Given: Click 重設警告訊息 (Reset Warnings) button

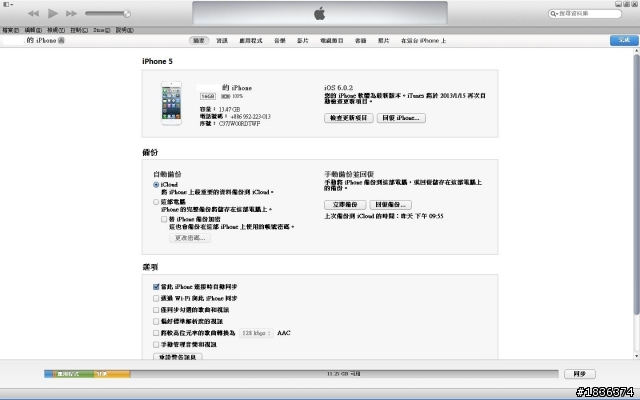Looking at the screenshot, I should [178, 357].
